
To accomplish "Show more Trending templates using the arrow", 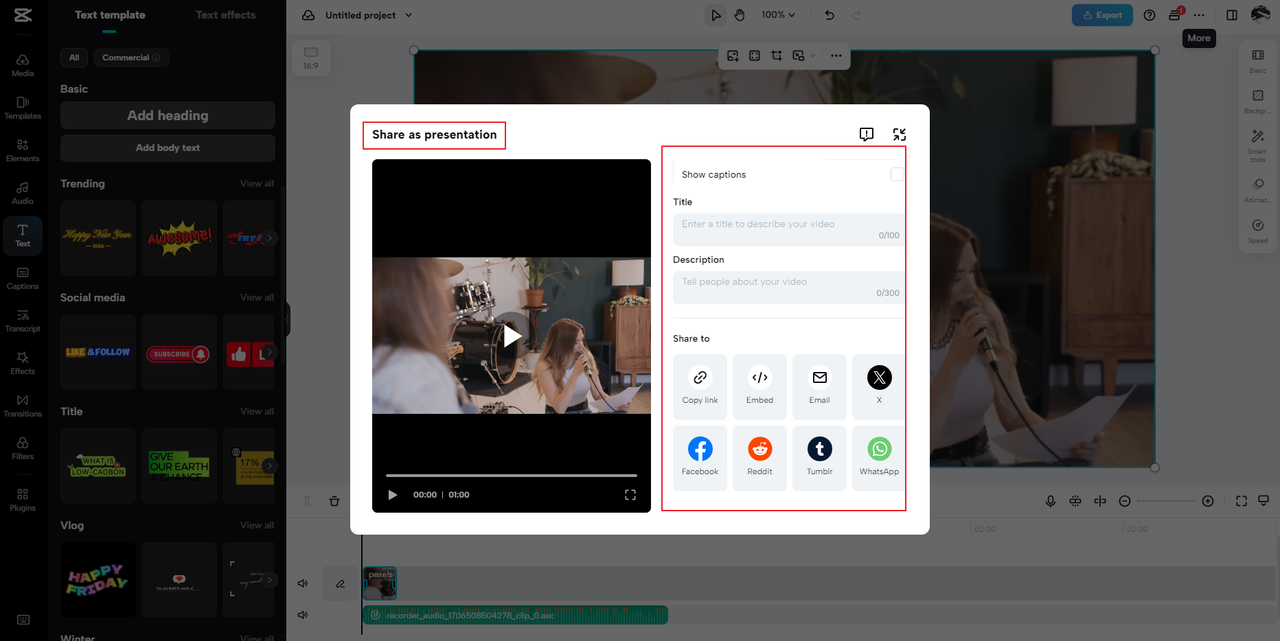I will pyautogui.click(x=269, y=238).
